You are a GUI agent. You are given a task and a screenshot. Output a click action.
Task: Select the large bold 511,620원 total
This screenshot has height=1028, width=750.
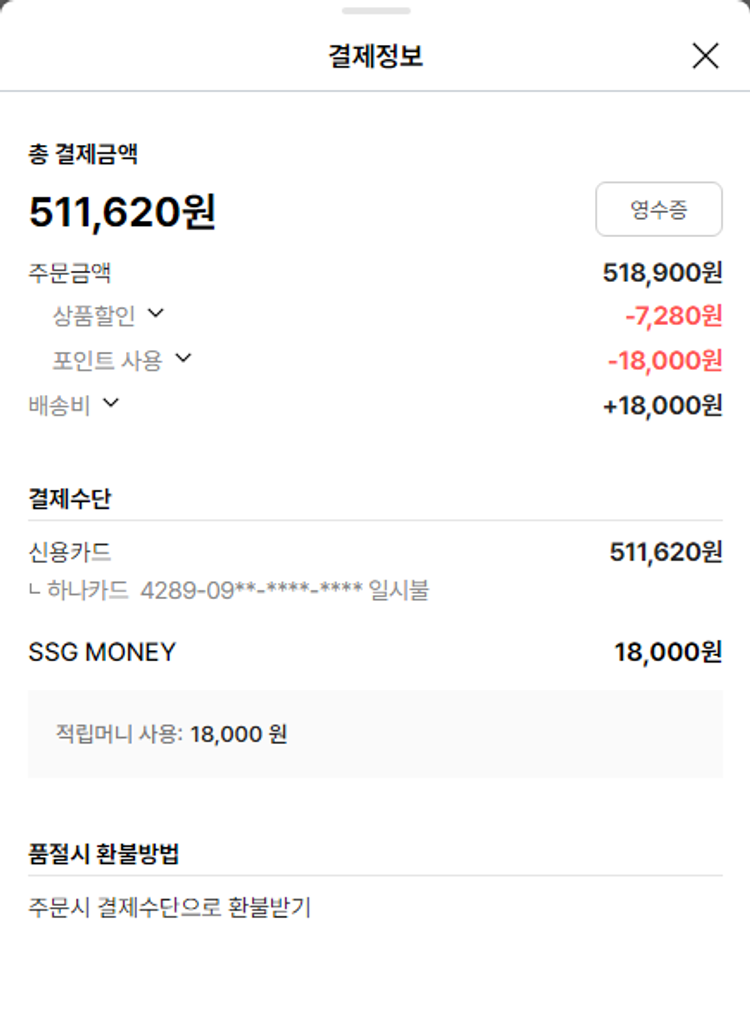pyautogui.click(x=122, y=211)
